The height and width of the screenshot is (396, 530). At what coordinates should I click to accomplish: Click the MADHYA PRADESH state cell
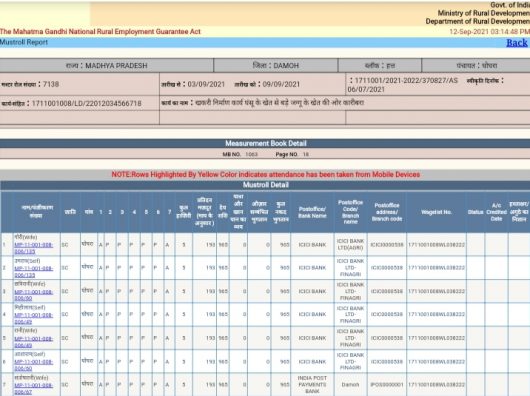(106, 66)
